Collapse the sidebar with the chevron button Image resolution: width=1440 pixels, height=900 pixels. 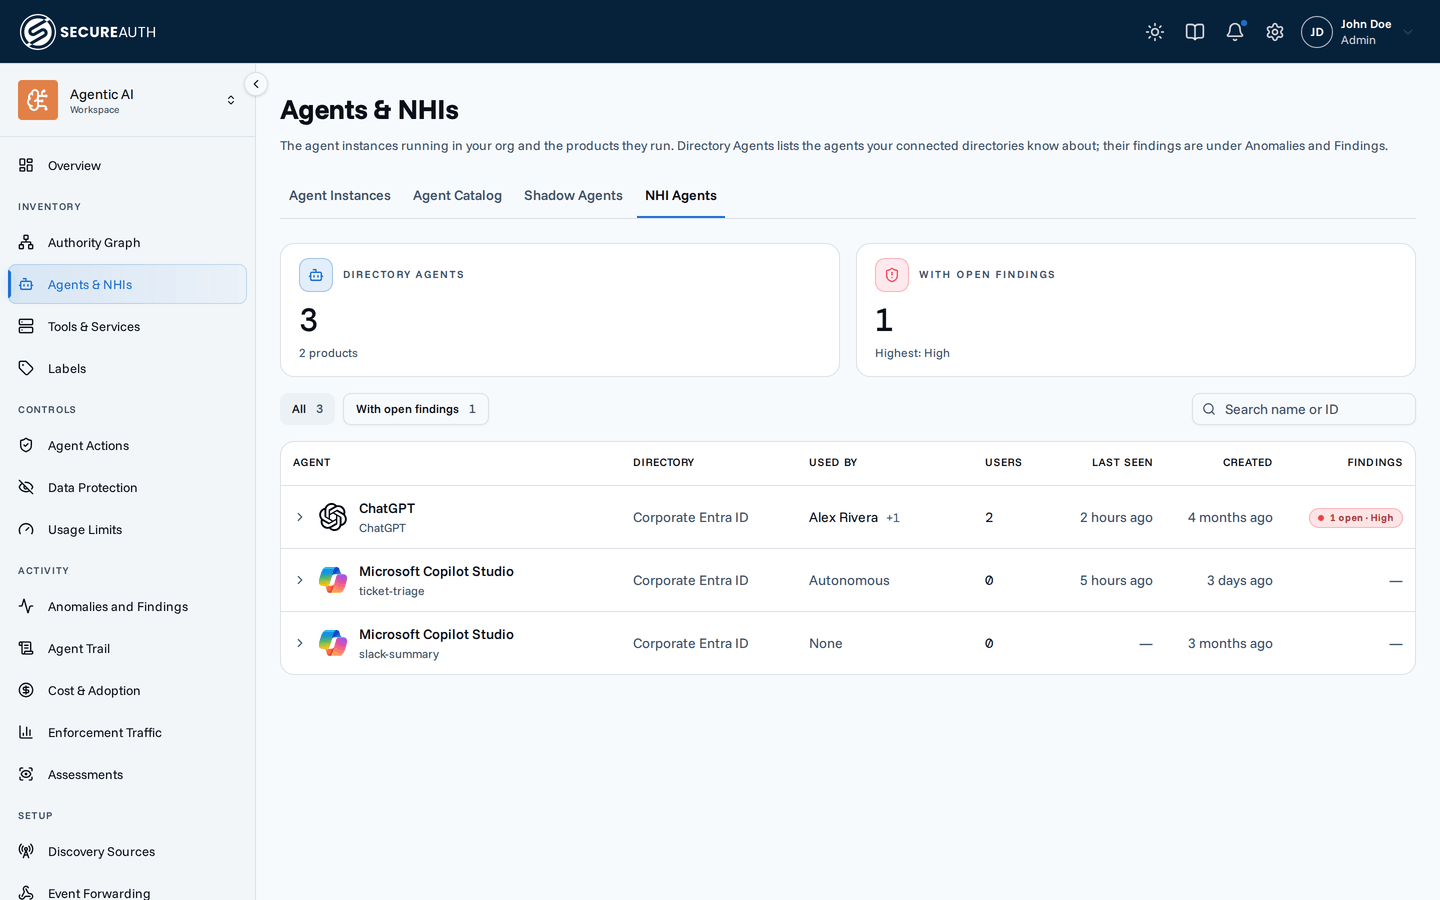coord(256,84)
